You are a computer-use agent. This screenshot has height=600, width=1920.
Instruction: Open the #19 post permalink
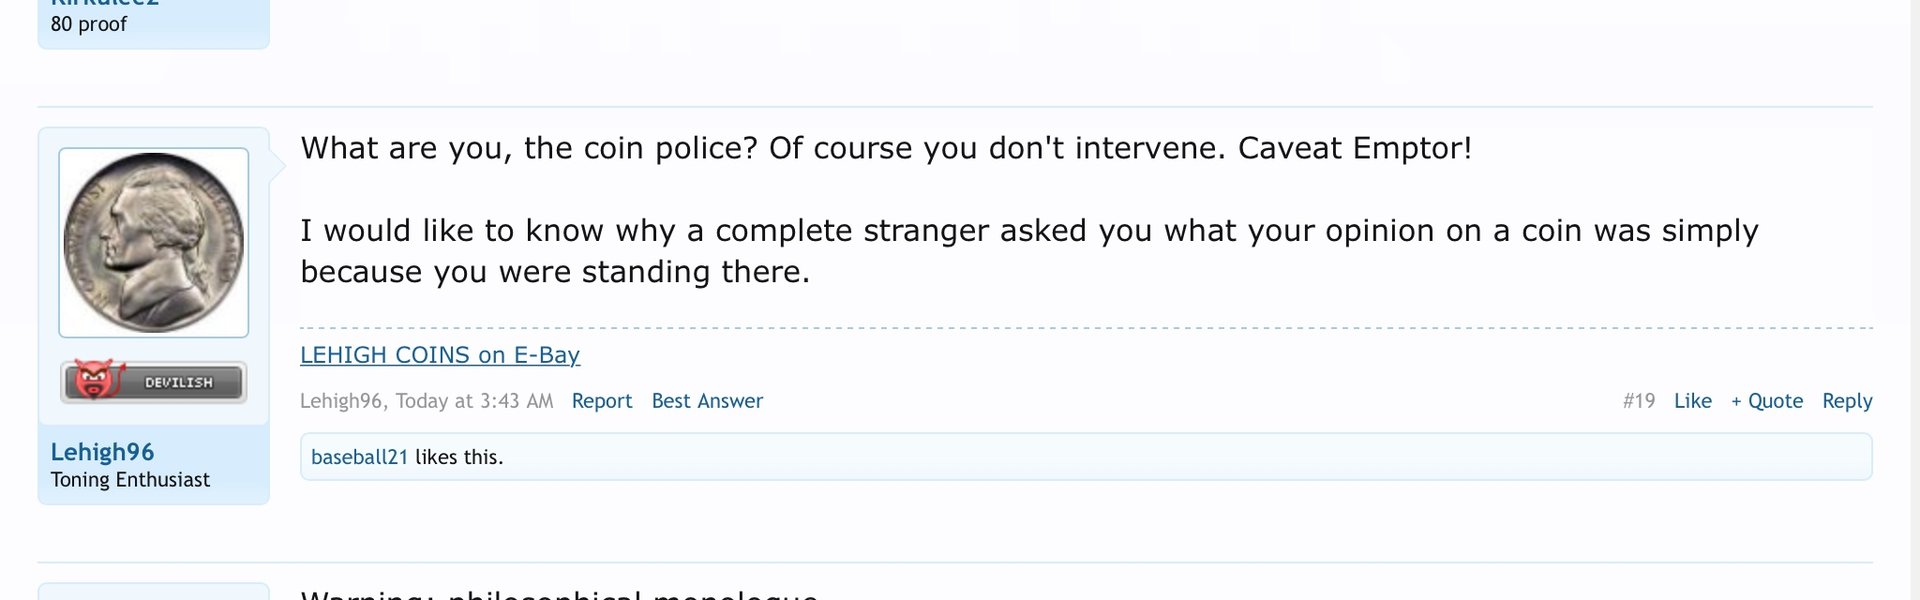point(1638,401)
